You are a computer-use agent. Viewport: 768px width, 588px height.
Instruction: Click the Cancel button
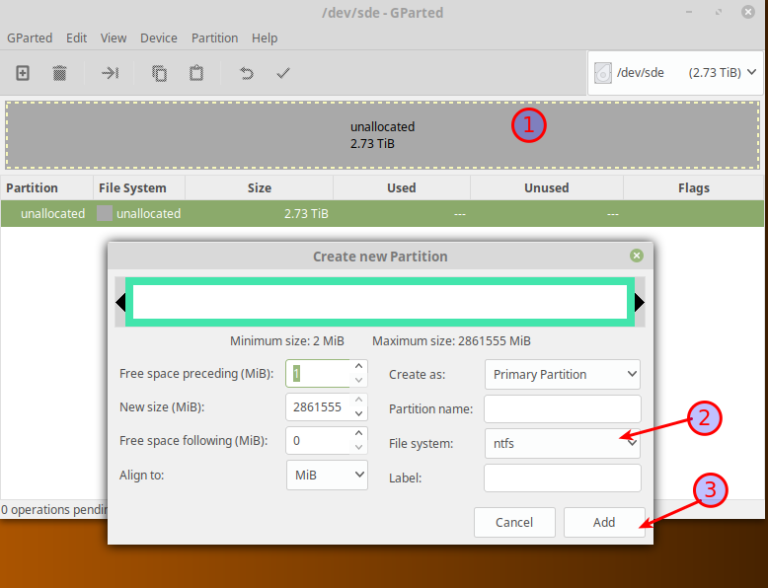tap(514, 522)
